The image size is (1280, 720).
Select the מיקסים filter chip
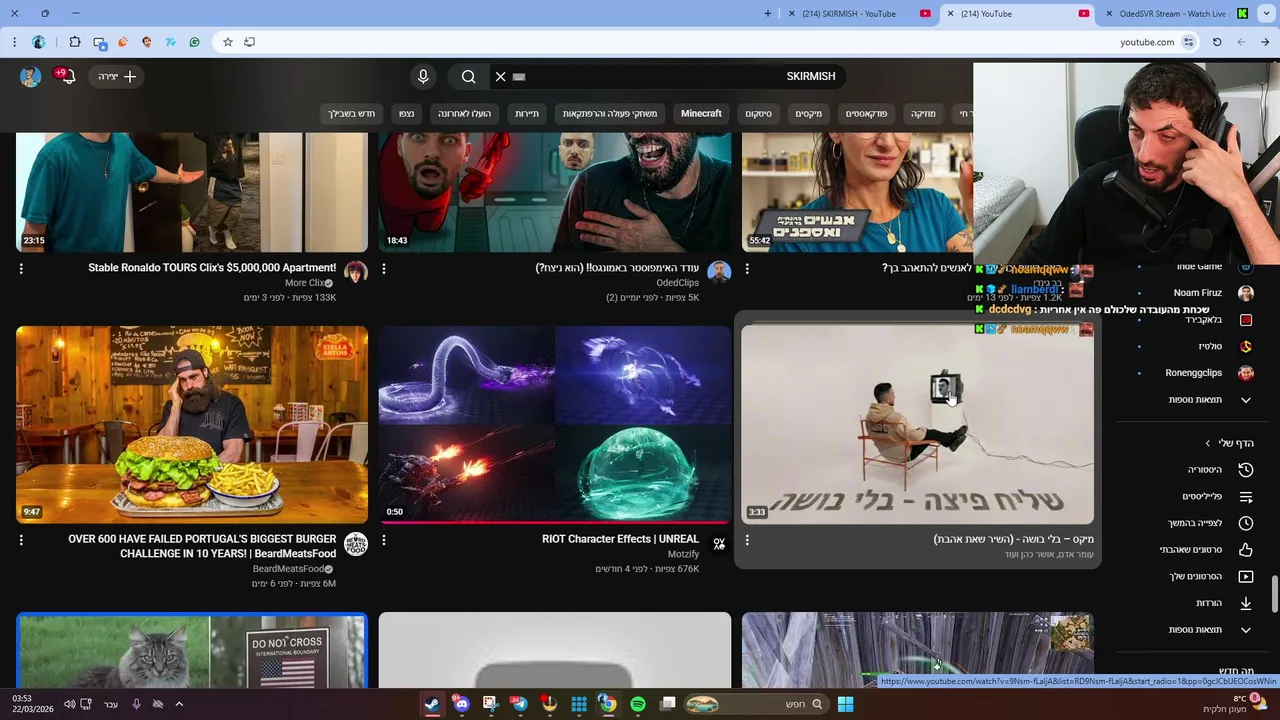coord(808,114)
